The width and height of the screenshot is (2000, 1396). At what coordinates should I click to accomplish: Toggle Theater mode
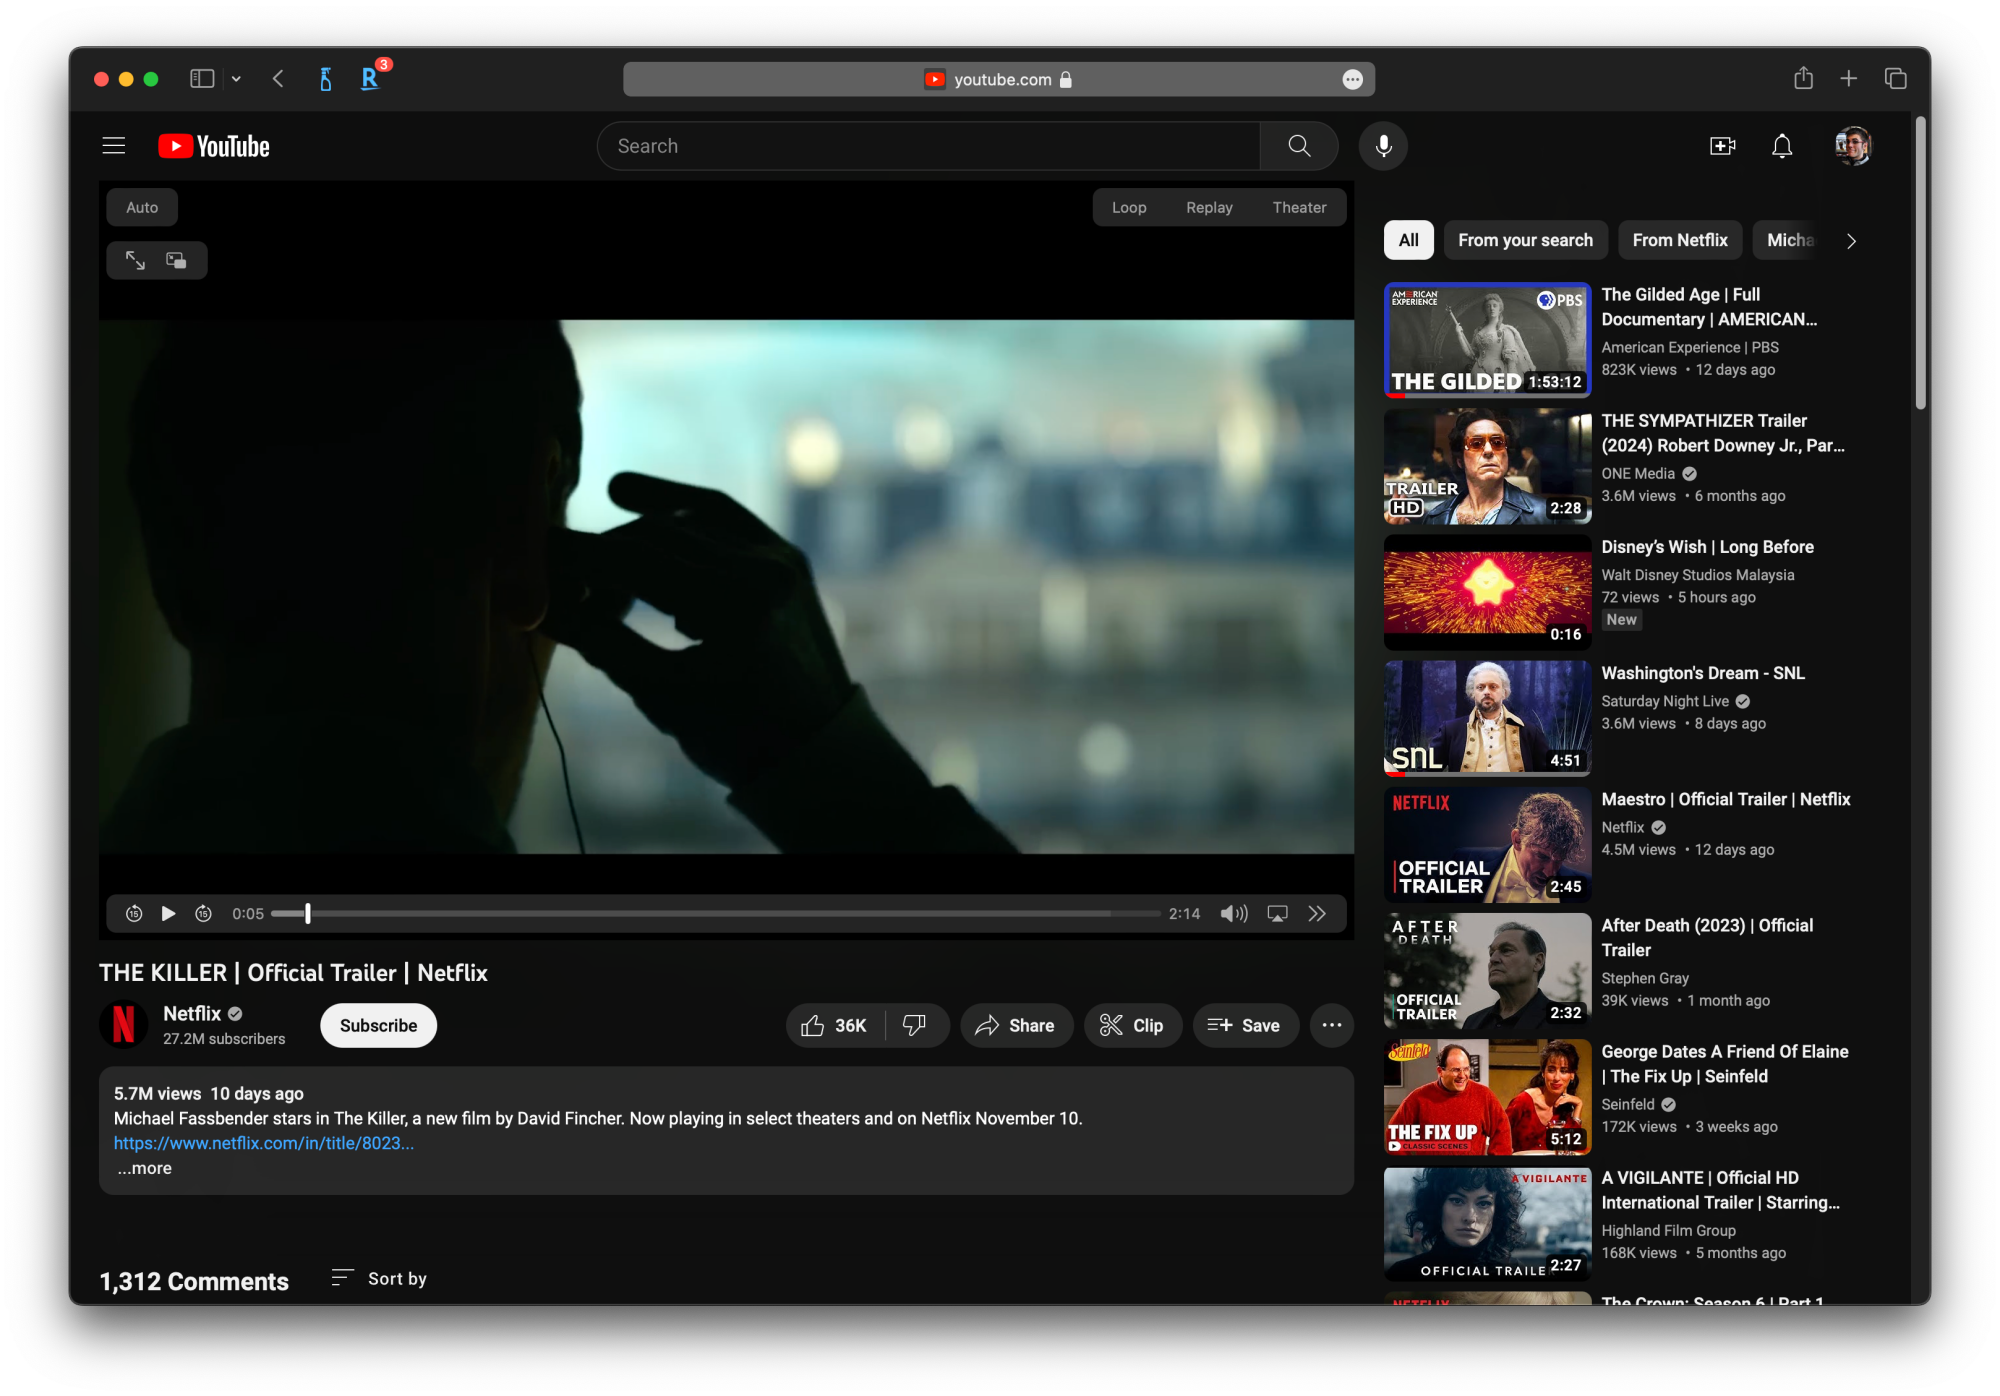(1299, 207)
